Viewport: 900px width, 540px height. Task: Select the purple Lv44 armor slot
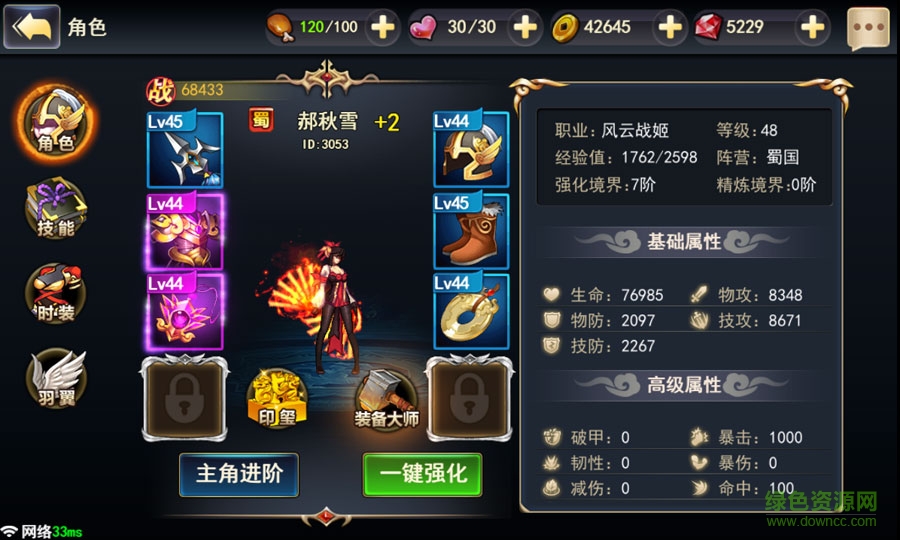click(185, 231)
